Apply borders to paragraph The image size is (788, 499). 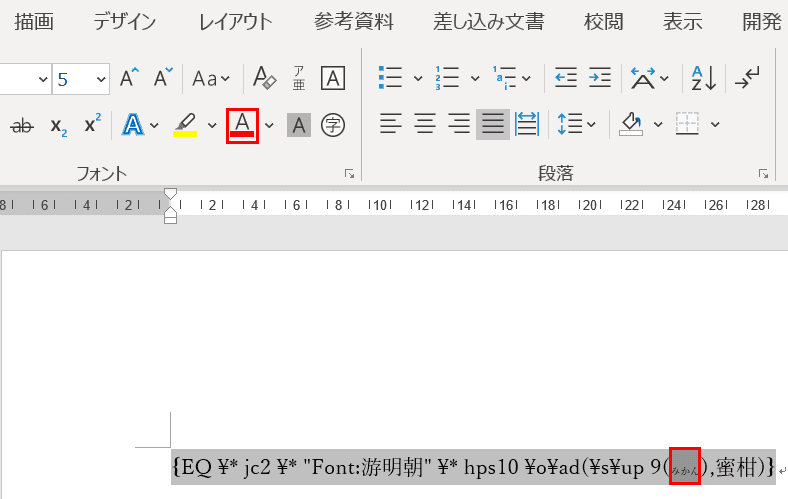click(688, 124)
